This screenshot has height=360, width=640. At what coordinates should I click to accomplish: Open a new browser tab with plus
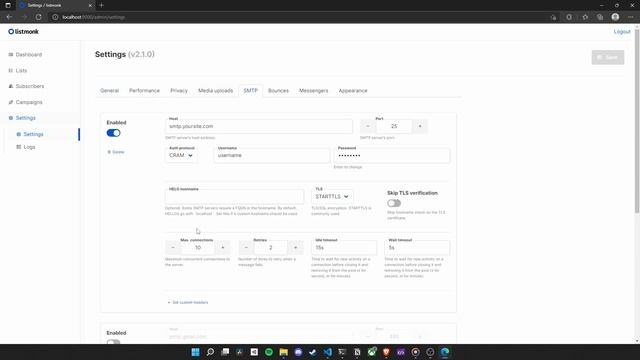click(101, 5)
